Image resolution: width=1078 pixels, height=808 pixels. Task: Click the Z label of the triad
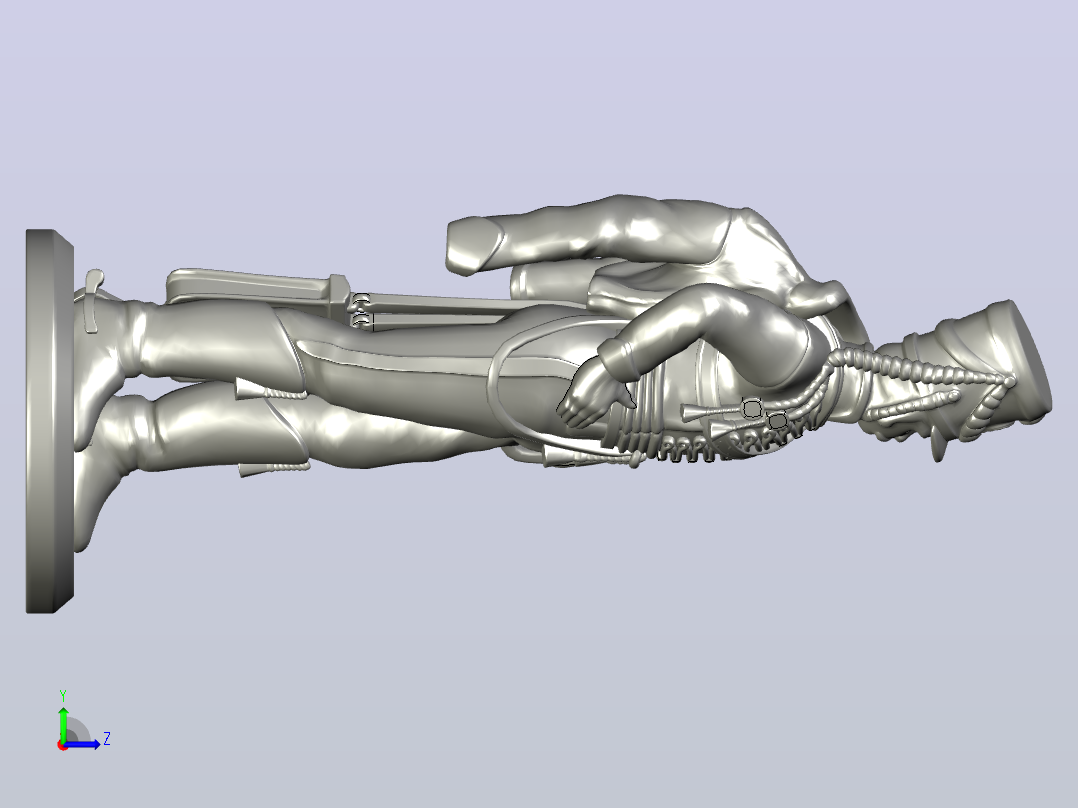pyautogui.click(x=107, y=739)
